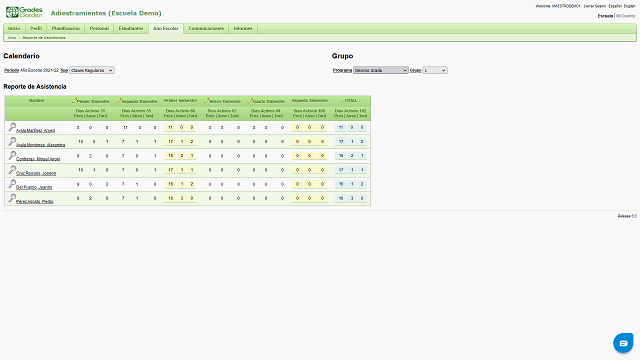The width and height of the screenshot is (640, 360).
Task: Open the Grupo number dropdown
Action: click(x=435, y=70)
